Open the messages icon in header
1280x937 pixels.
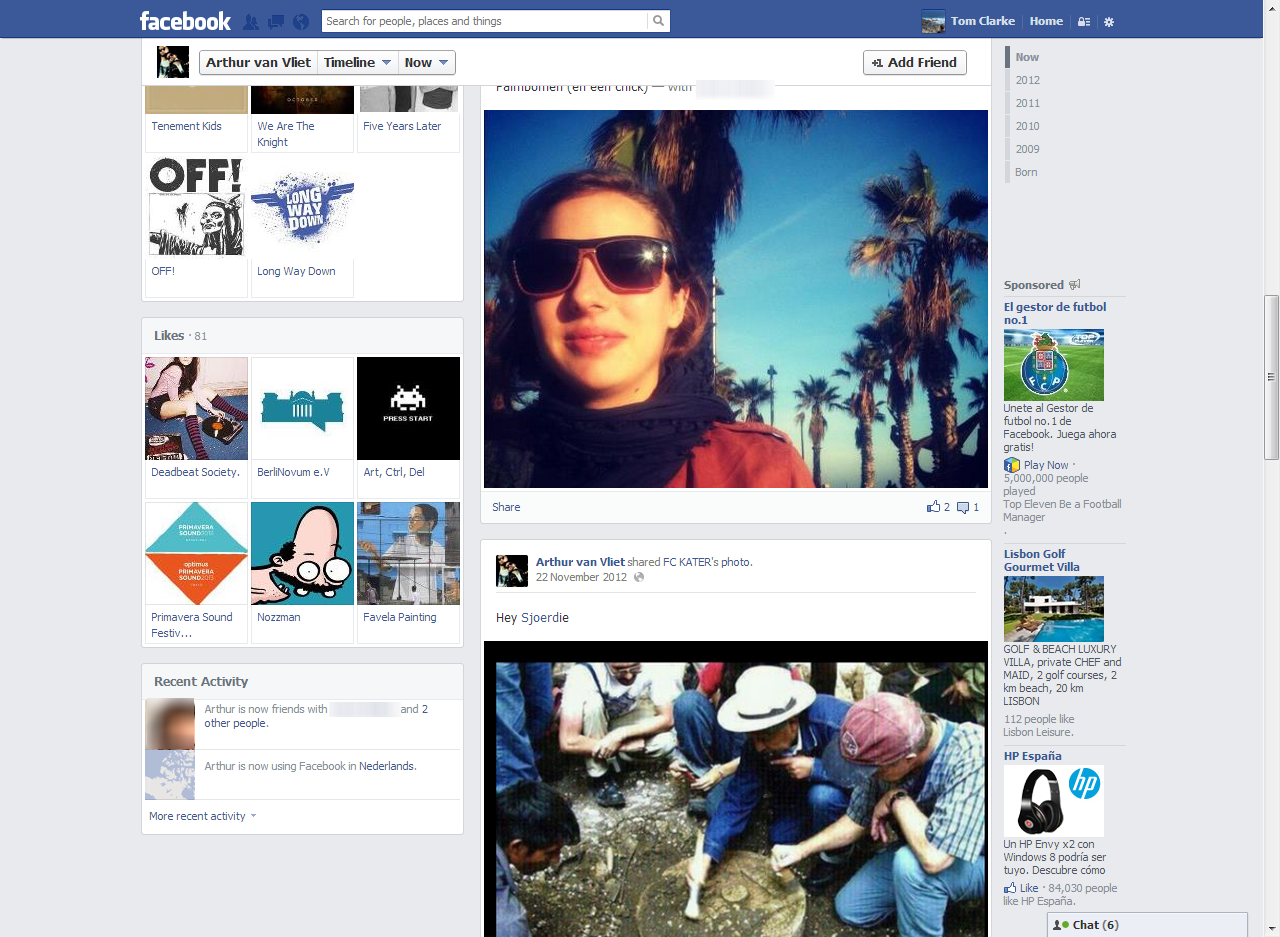[x=276, y=21]
